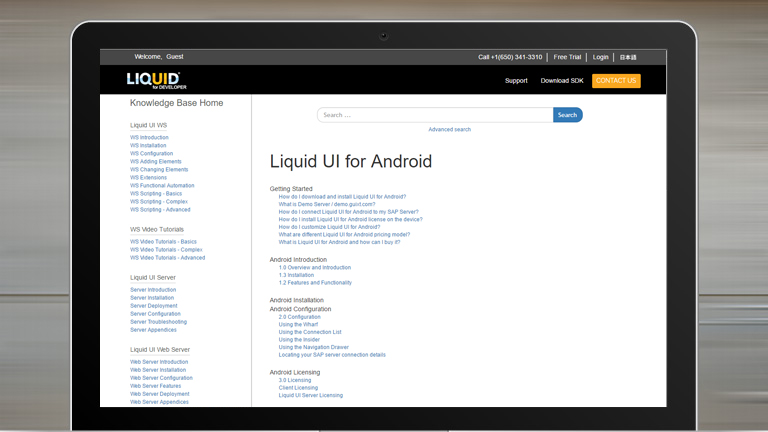The image size is (768, 432).
Task: Open the Support menu item
Action: [x=516, y=81]
